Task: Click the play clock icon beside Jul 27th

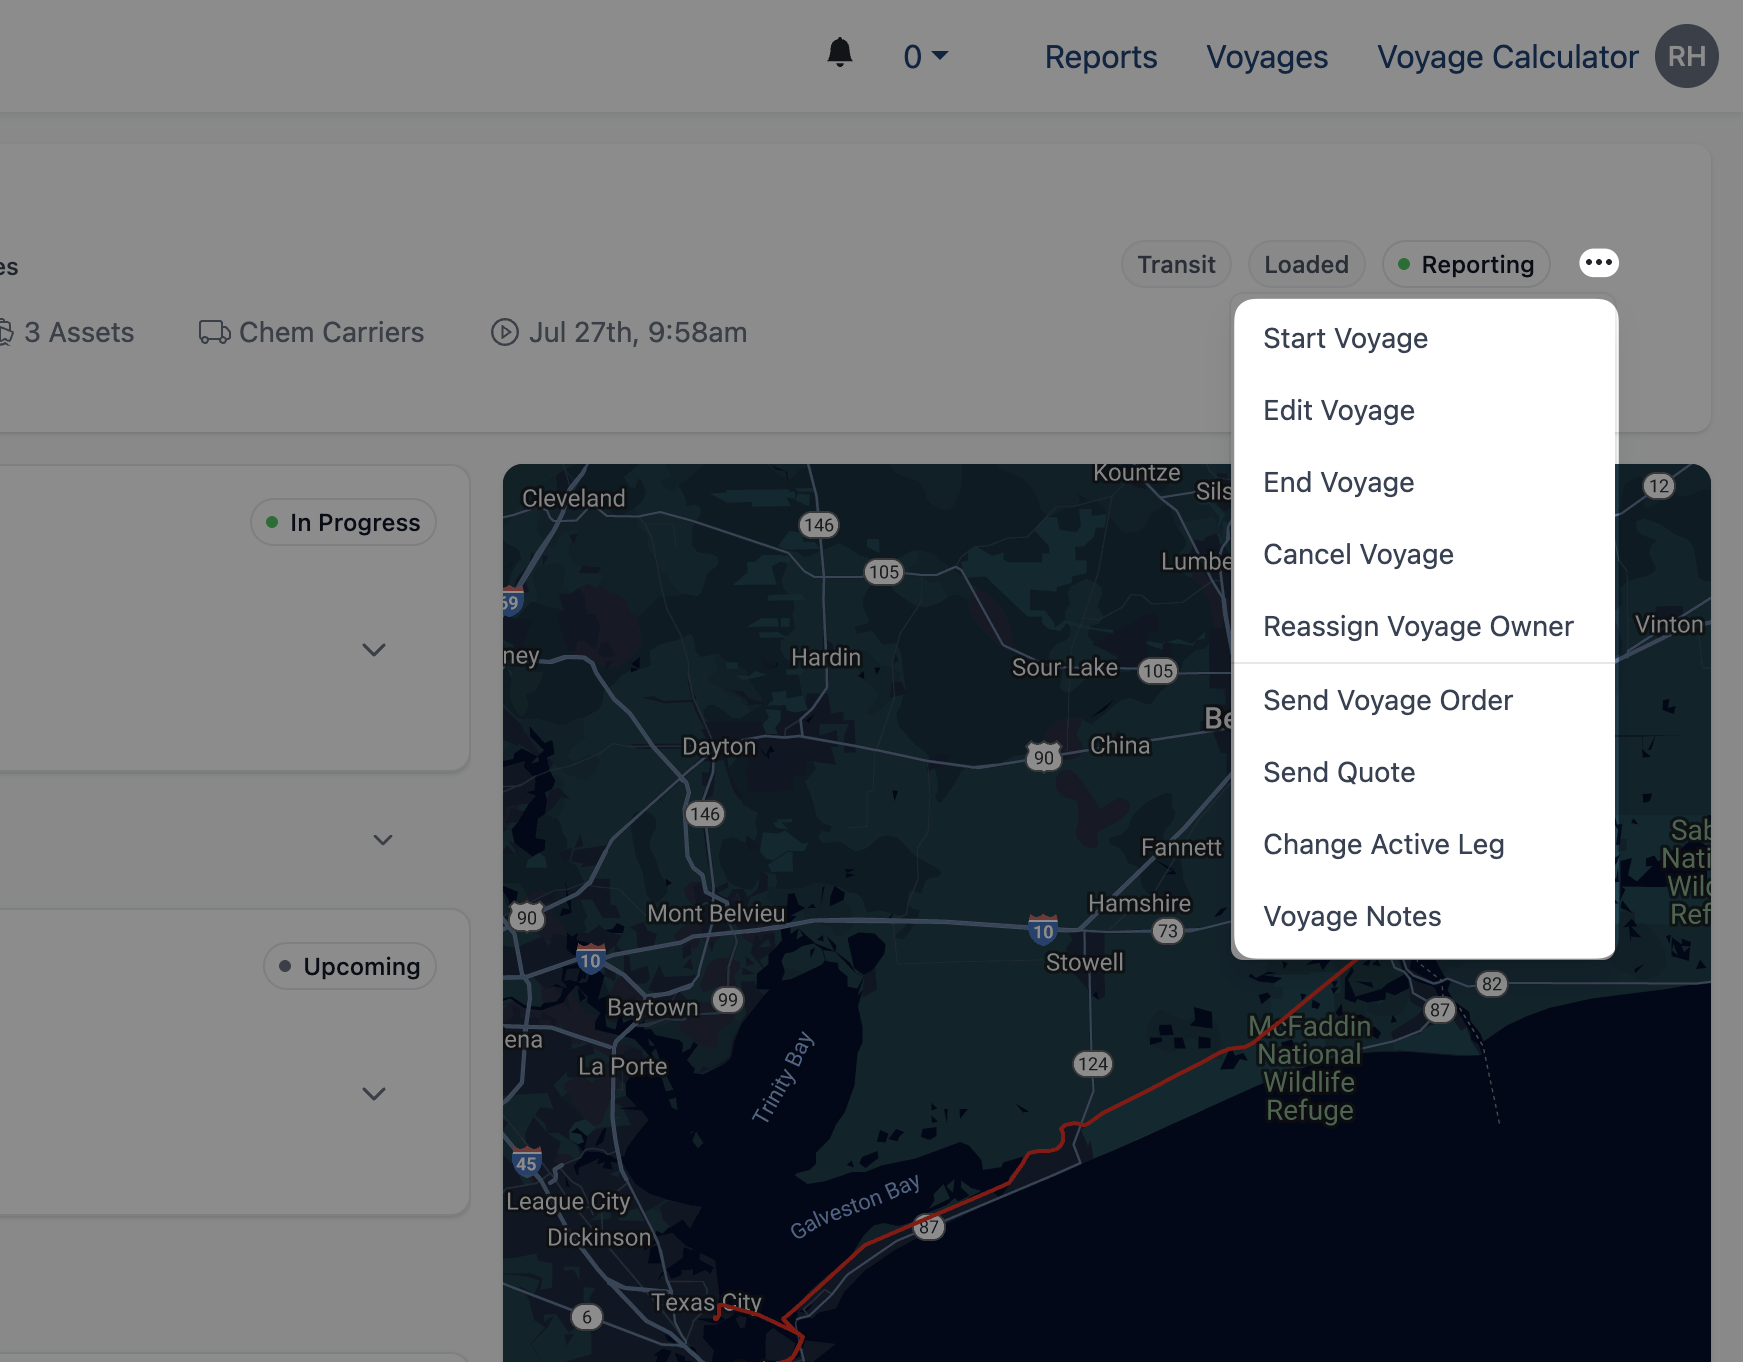Action: coord(505,332)
